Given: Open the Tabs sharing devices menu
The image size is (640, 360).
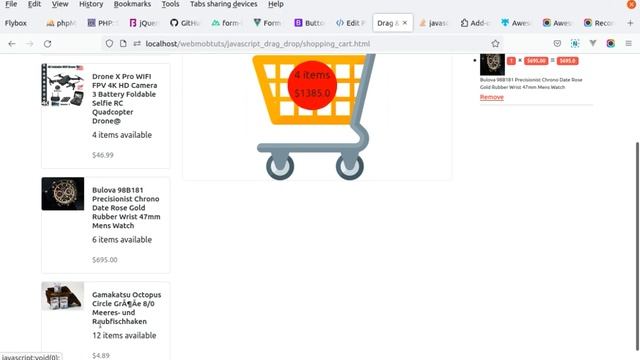Looking at the screenshot, I should 224,4.
